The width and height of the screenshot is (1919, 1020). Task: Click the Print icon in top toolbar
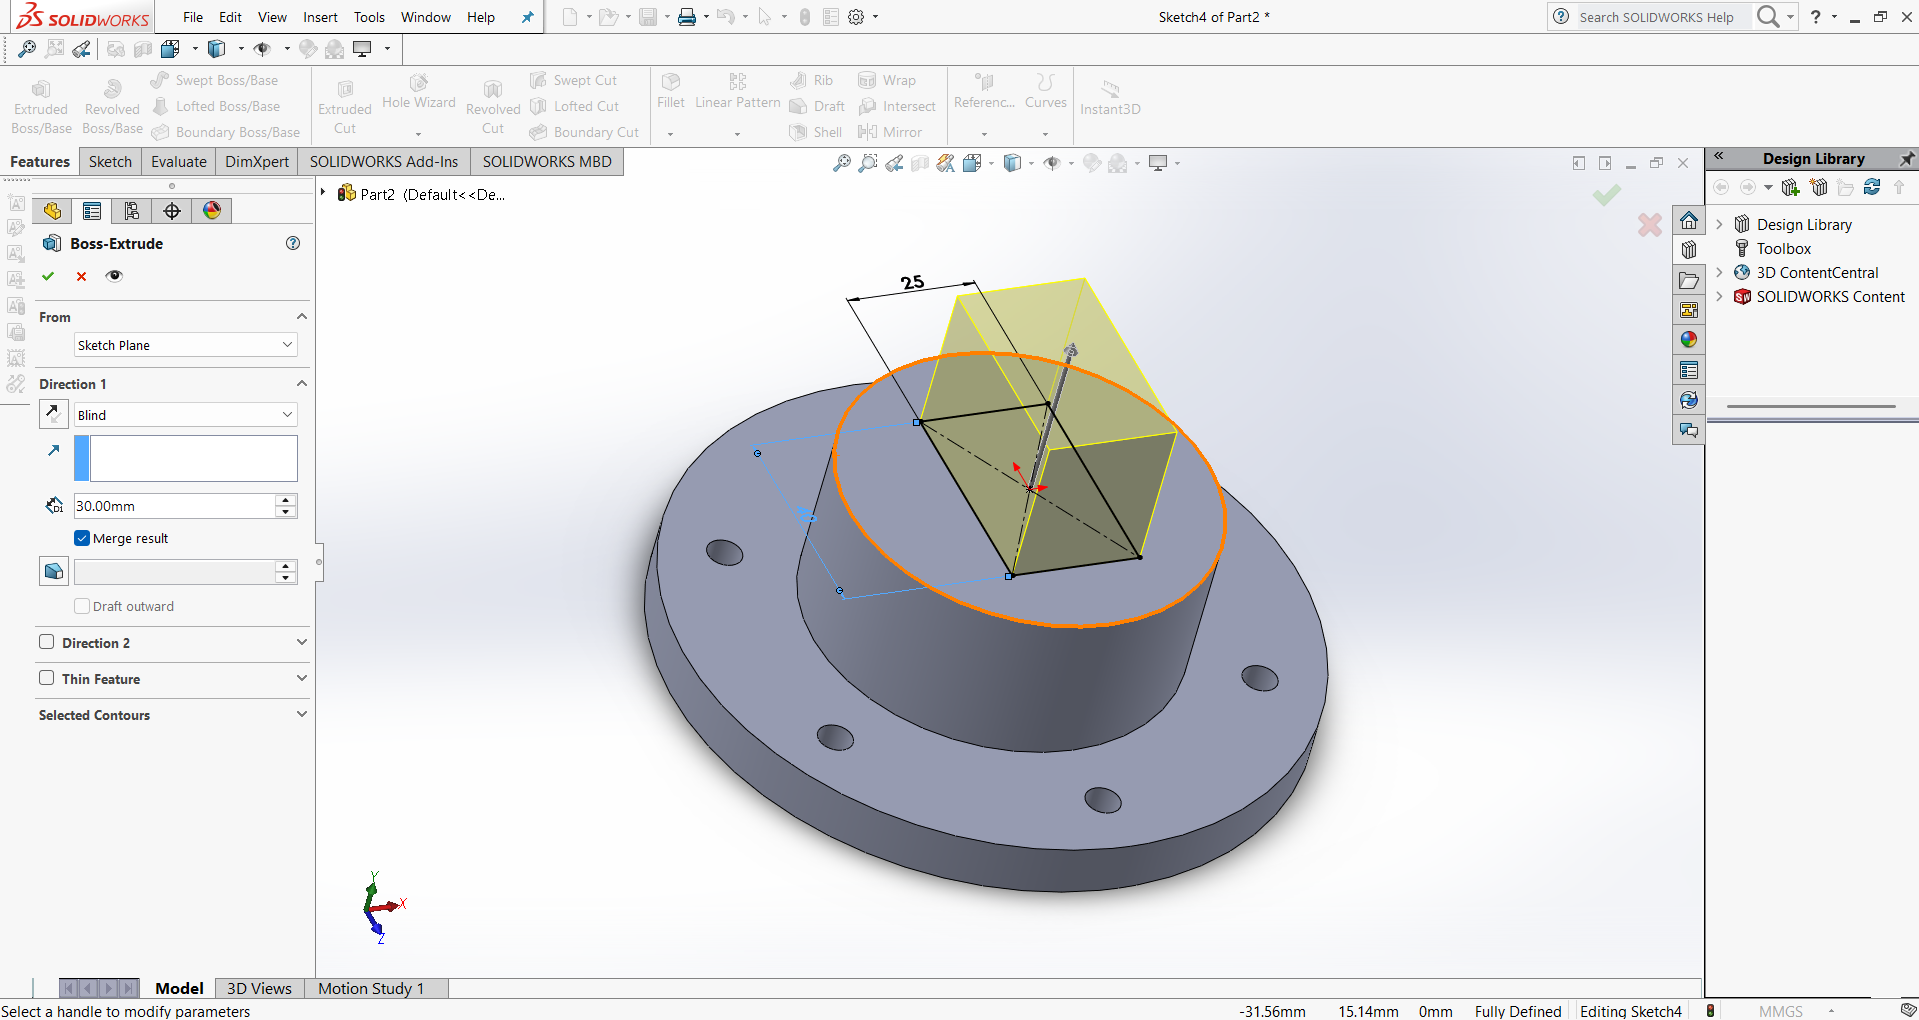(x=687, y=17)
